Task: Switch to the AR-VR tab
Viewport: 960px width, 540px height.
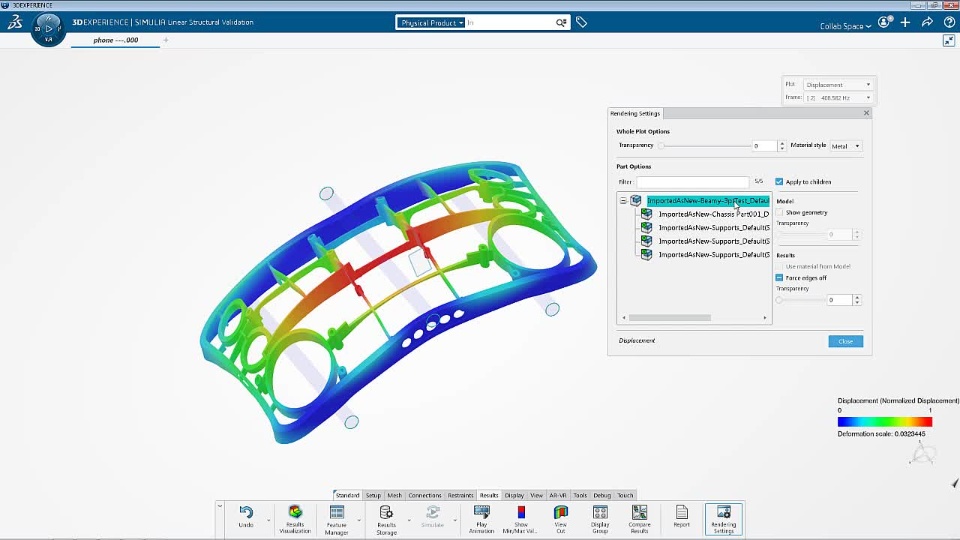Action: coord(558,495)
